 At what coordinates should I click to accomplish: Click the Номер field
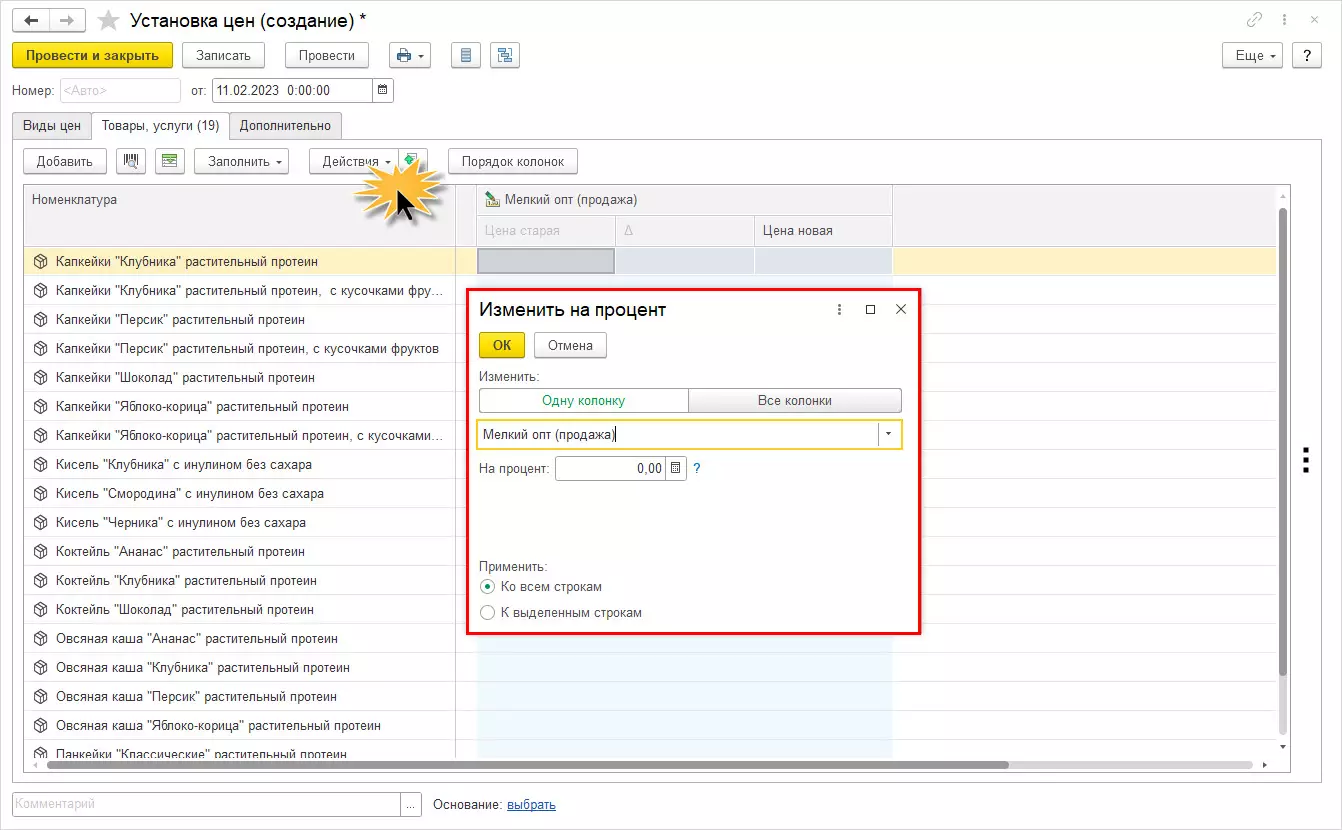tap(120, 90)
